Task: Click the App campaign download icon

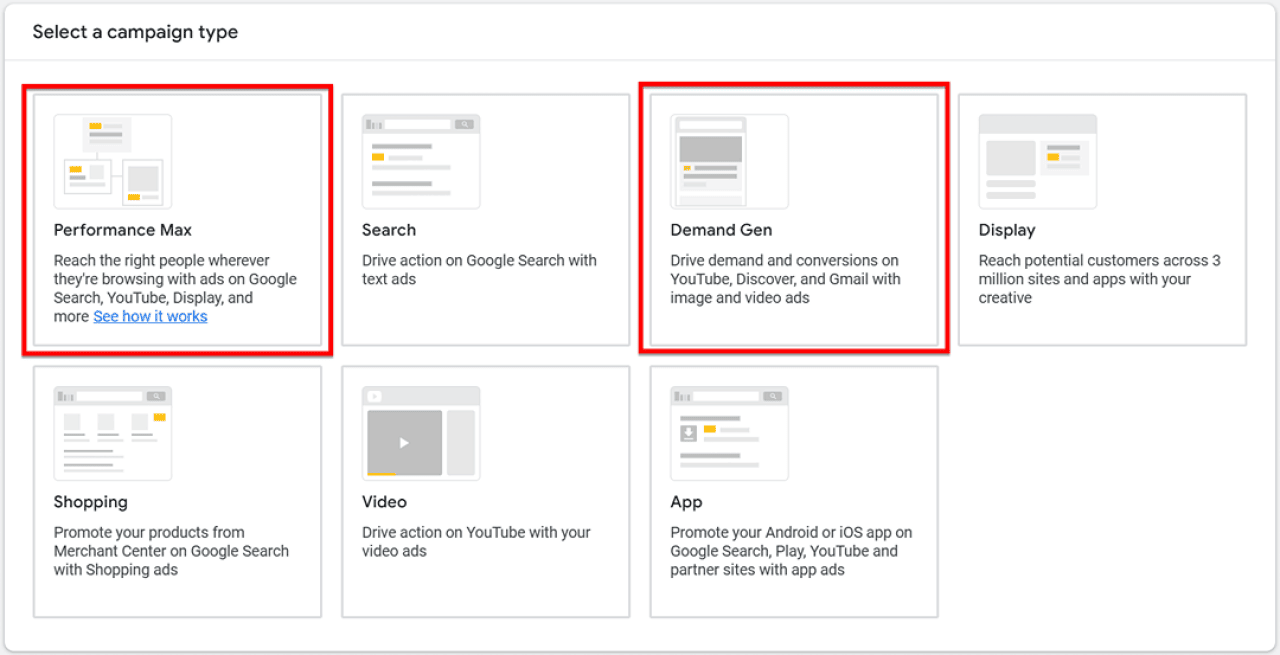Action: click(729, 432)
